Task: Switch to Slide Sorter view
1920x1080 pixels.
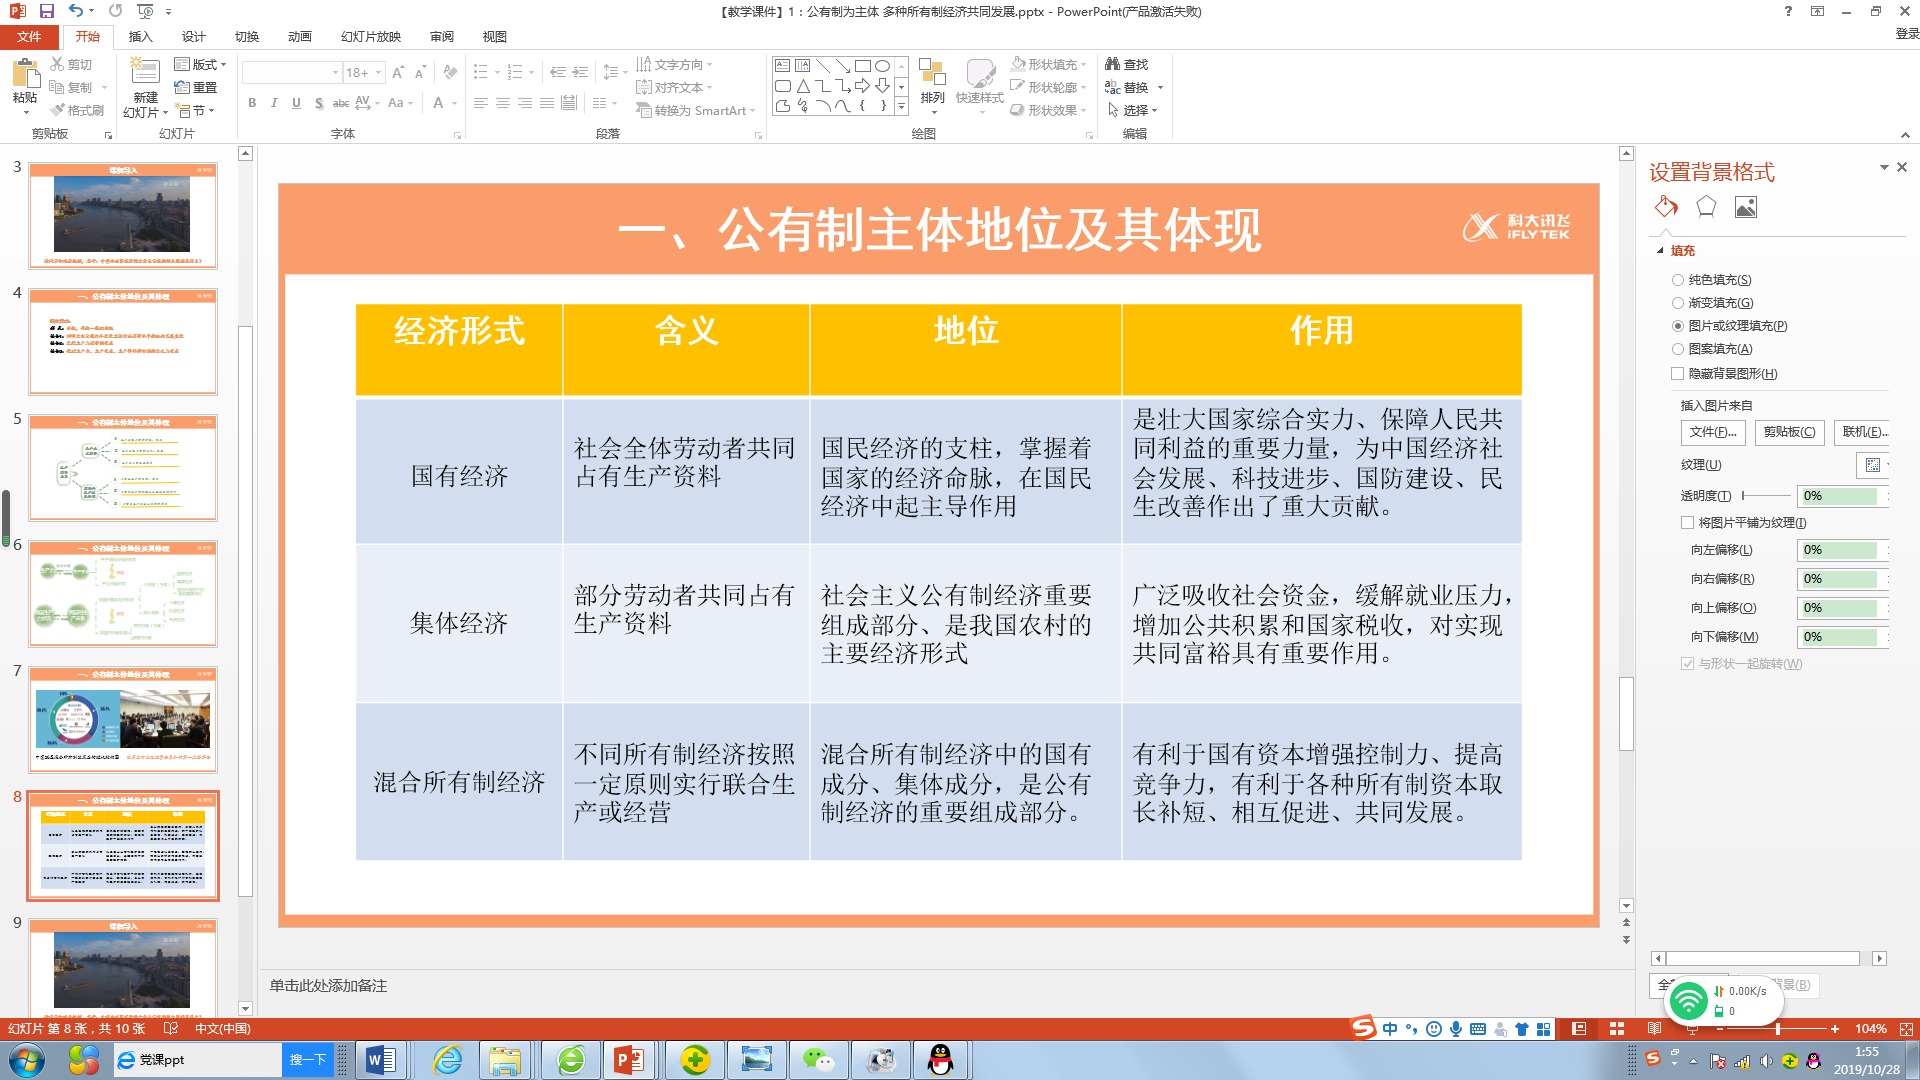Action: click(1617, 1029)
